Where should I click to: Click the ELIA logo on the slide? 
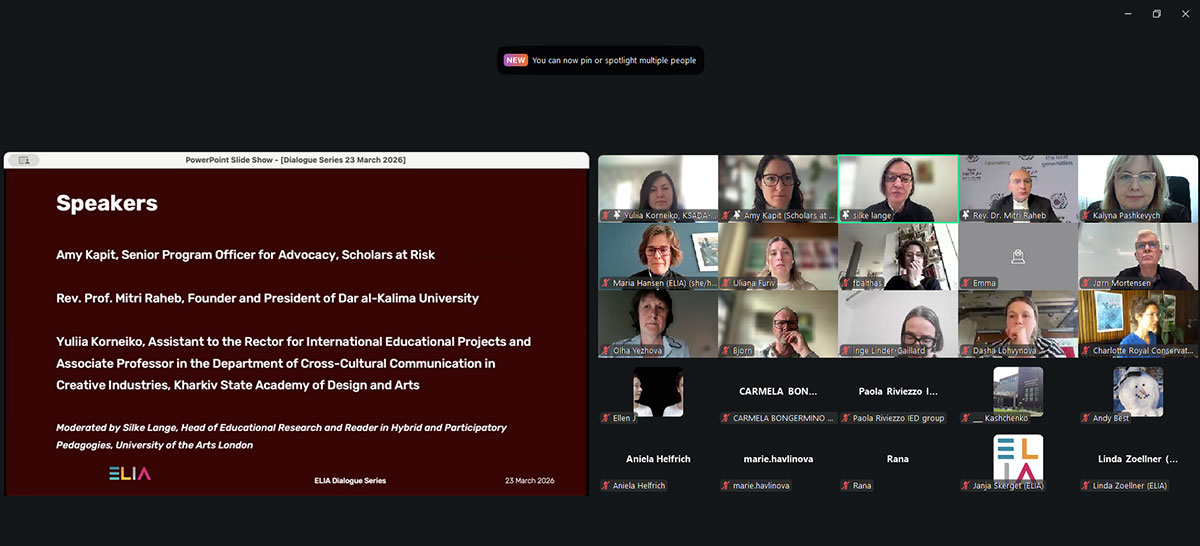(x=130, y=474)
